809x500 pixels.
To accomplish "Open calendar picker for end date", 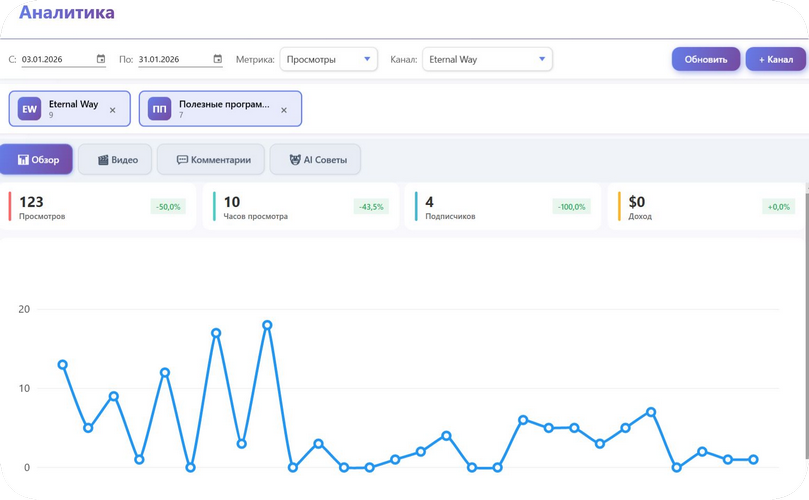I will [x=218, y=59].
